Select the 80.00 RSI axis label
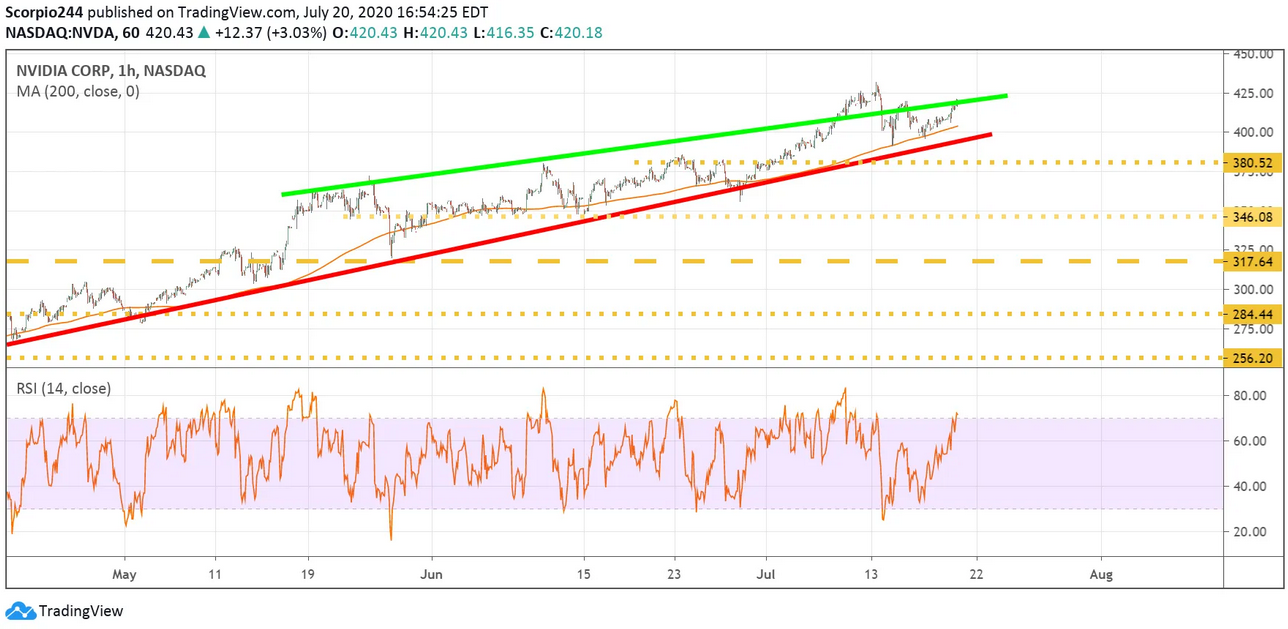 click(x=1250, y=396)
